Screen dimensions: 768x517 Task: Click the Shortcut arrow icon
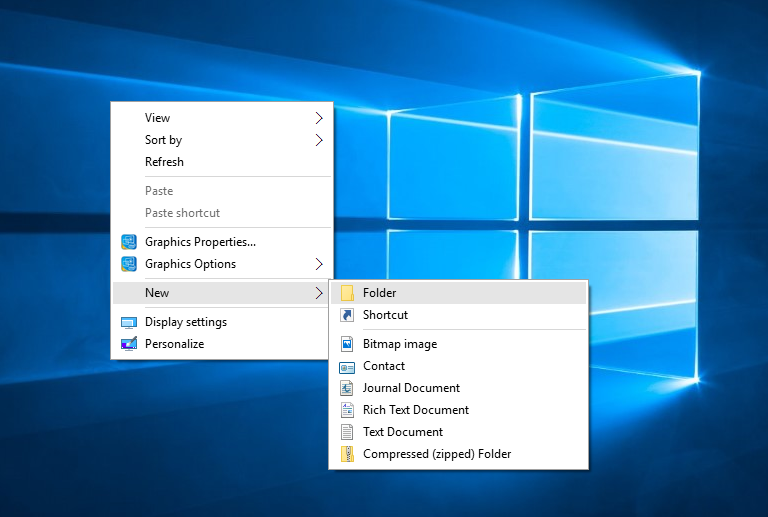347,315
